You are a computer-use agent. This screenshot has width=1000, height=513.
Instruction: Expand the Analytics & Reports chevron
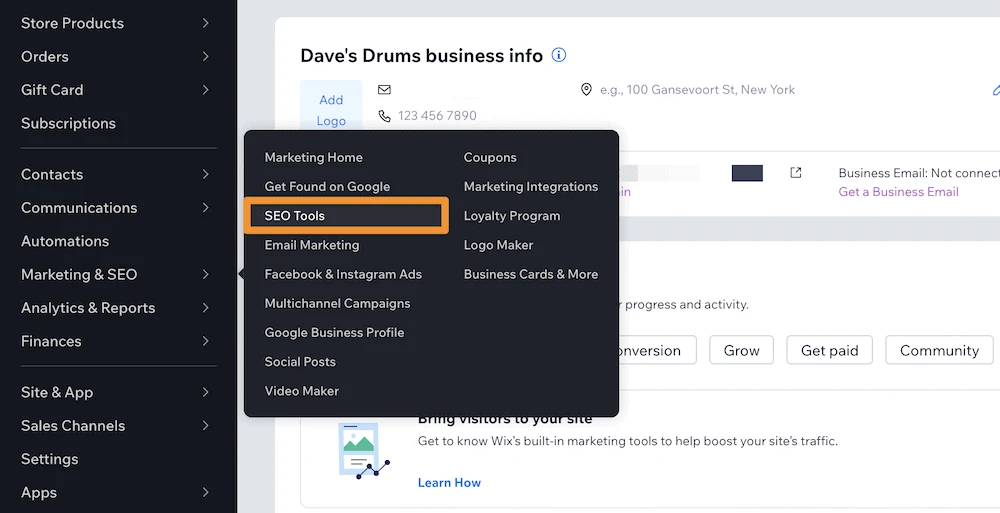pyautogui.click(x=205, y=308)
